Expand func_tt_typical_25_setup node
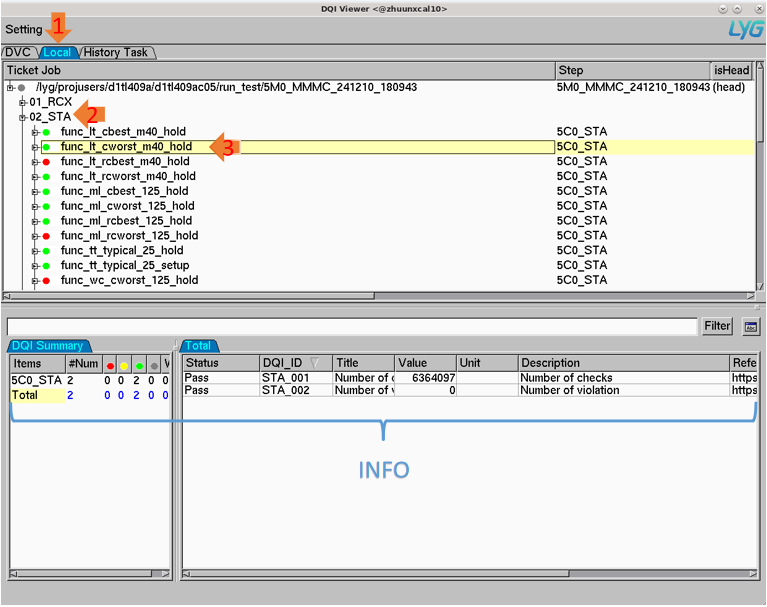Viewport: 767px width, 607px height. pyautogui.click(x=35, y=266)
